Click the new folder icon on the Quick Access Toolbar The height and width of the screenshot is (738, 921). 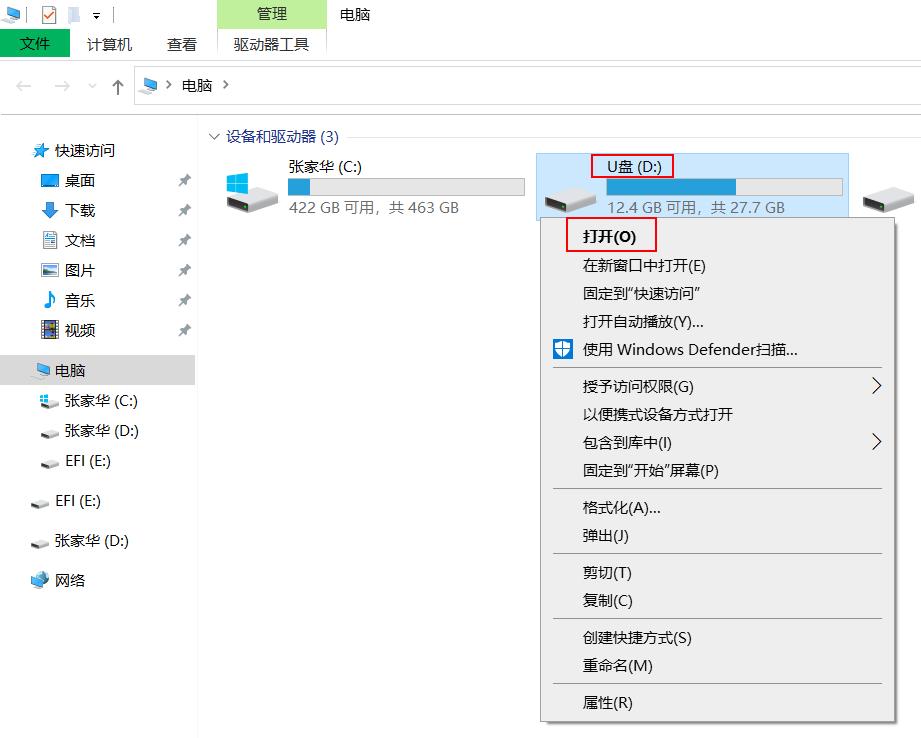click(72, 14)
